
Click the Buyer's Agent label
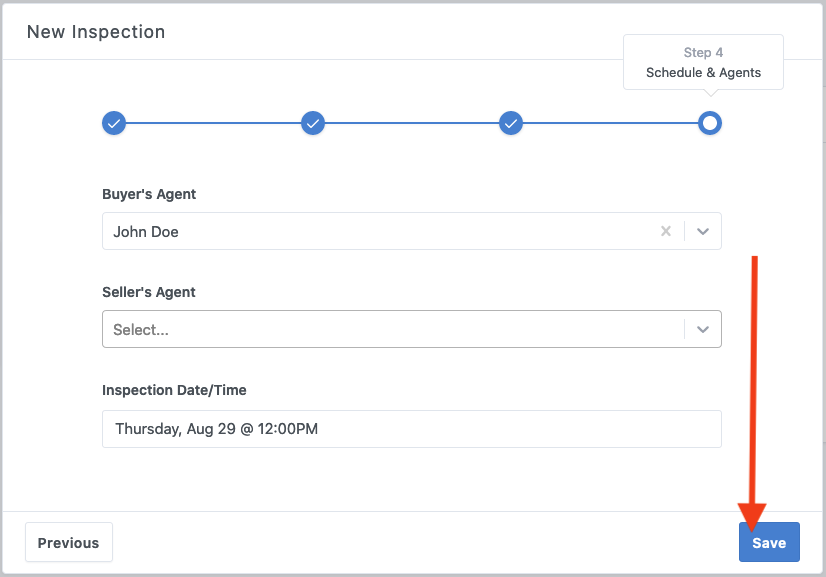[x=149, y=194]
